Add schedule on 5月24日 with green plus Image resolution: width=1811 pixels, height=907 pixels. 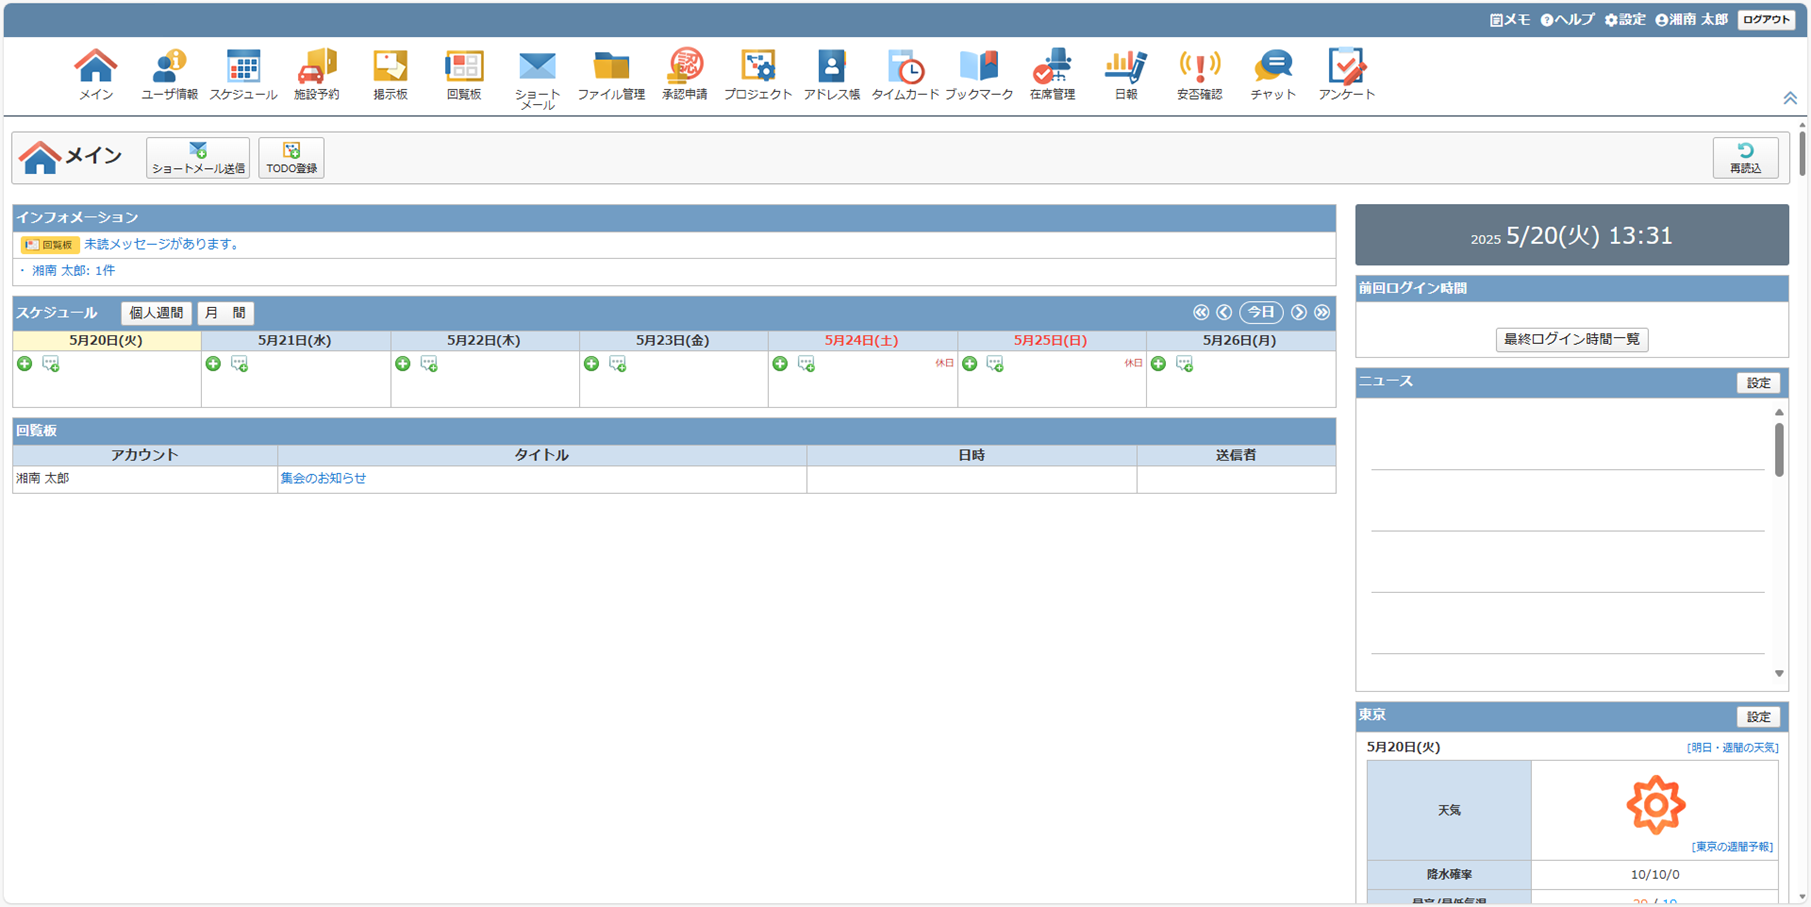[x=780, y=364]
